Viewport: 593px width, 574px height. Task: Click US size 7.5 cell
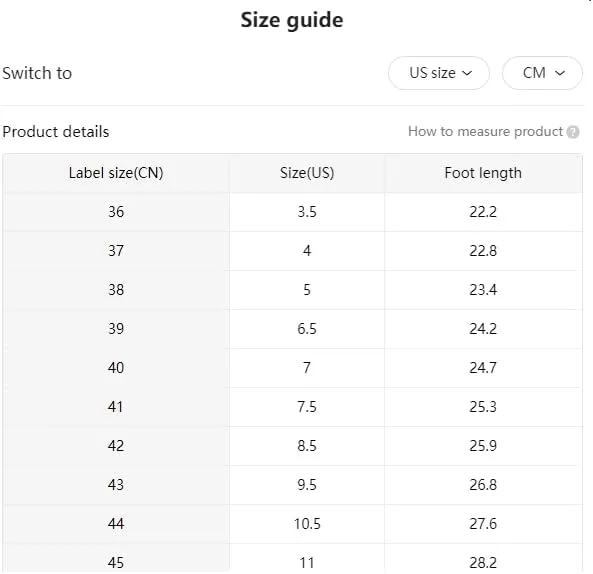[x=307, y=407]
